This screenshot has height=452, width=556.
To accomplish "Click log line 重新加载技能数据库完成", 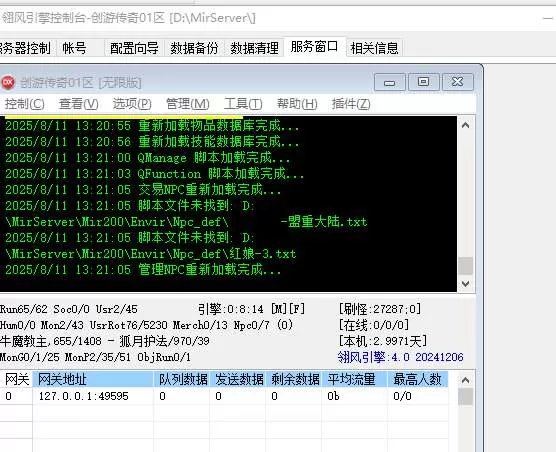I will (x=152, y=142).
